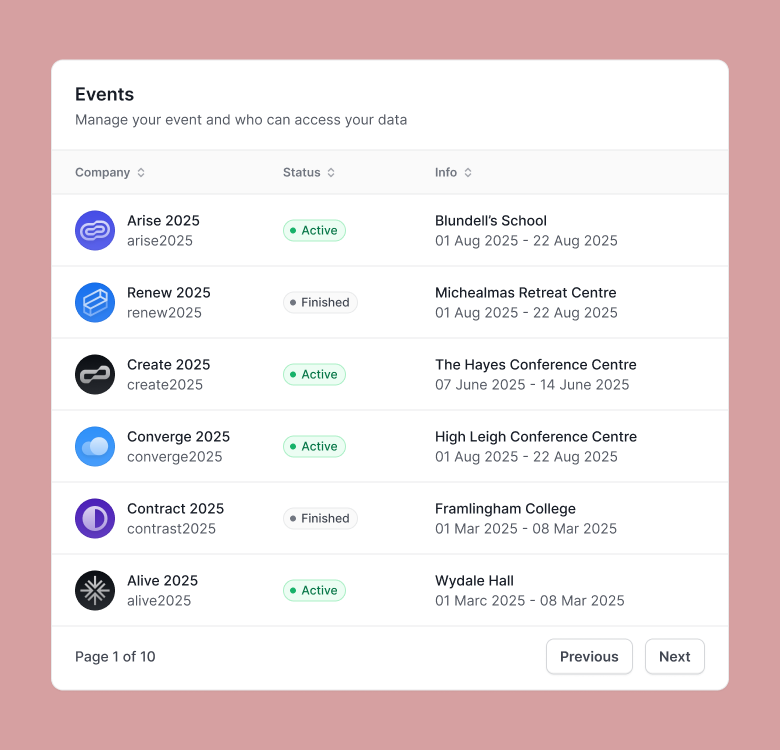The image size is (780, 750).
Task: Go to the Next page
Action: pos(675,656)
